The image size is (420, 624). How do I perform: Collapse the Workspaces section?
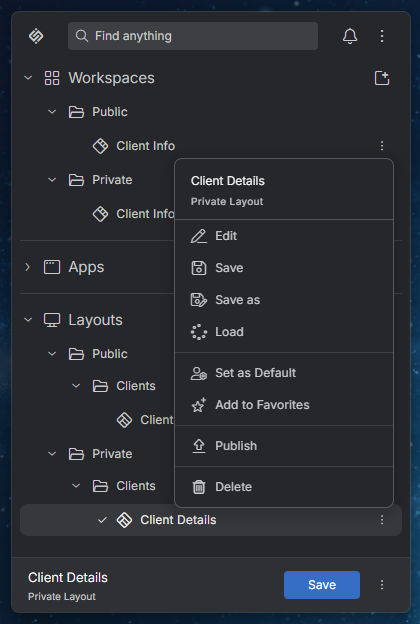[28, 78]
